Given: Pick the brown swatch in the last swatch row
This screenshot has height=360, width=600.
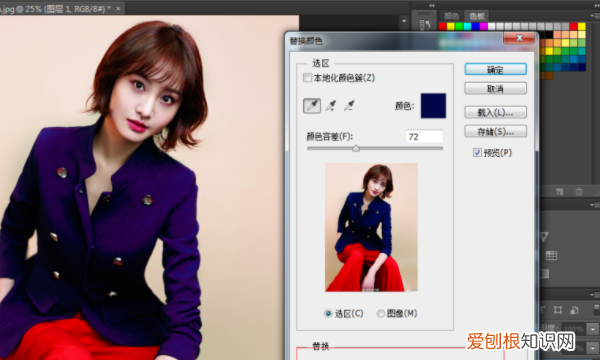Looking at the screenshot, I should tap(549, 75).
